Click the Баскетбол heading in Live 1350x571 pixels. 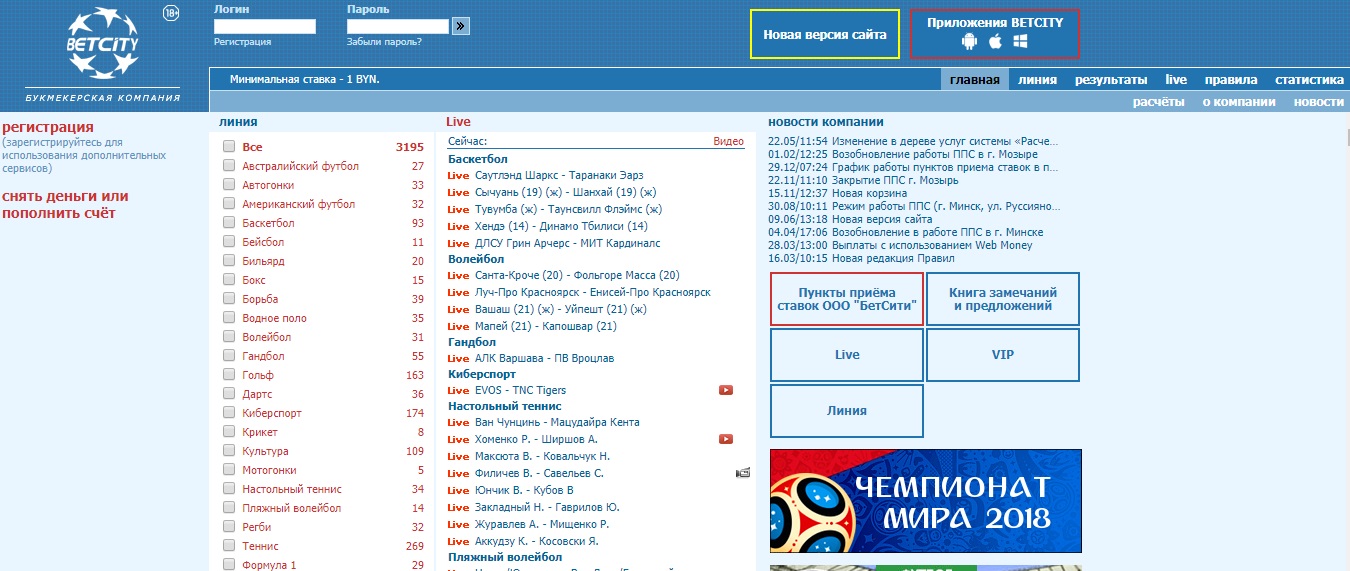478,159
